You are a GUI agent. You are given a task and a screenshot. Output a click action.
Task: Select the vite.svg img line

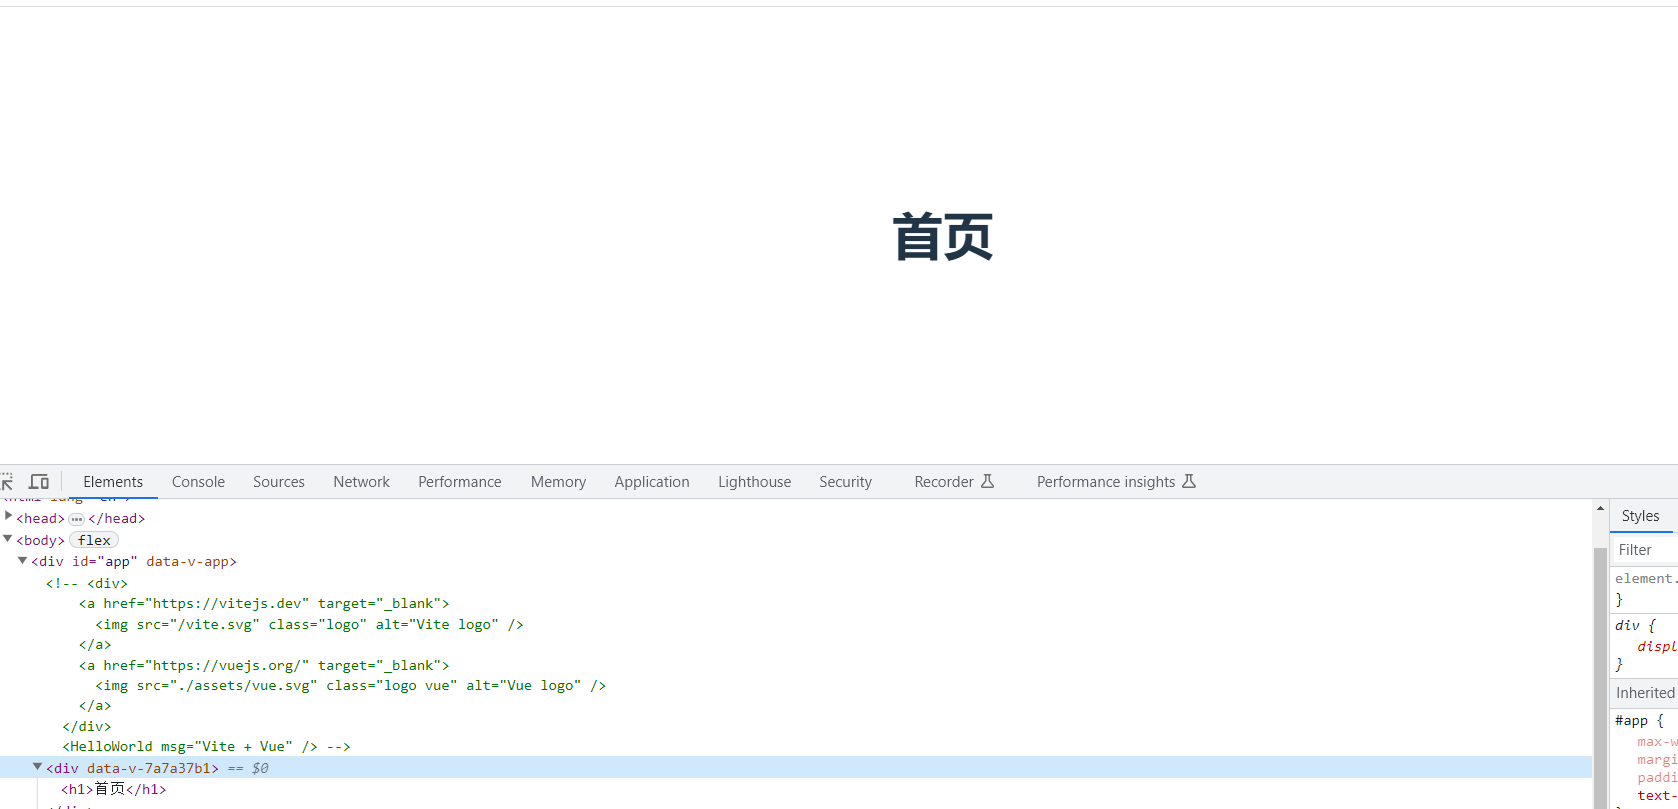(x=310, y=624)
